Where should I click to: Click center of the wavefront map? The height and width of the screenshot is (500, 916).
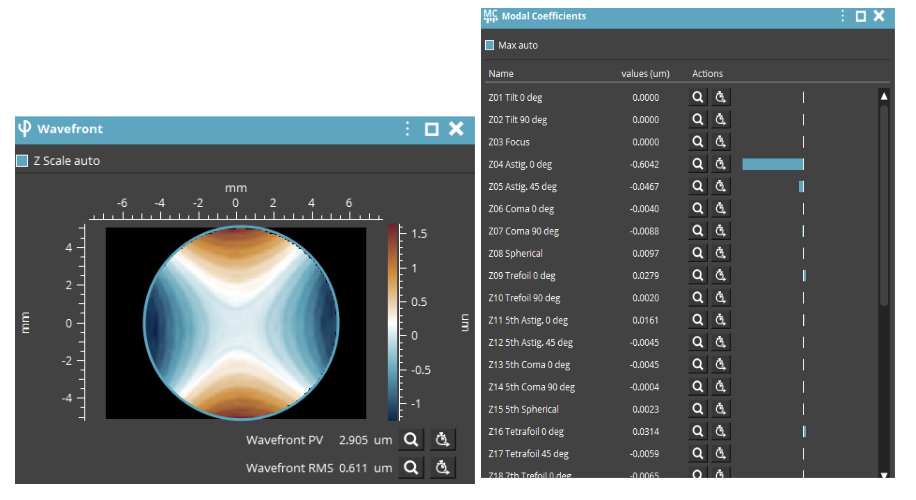point(236,323)
